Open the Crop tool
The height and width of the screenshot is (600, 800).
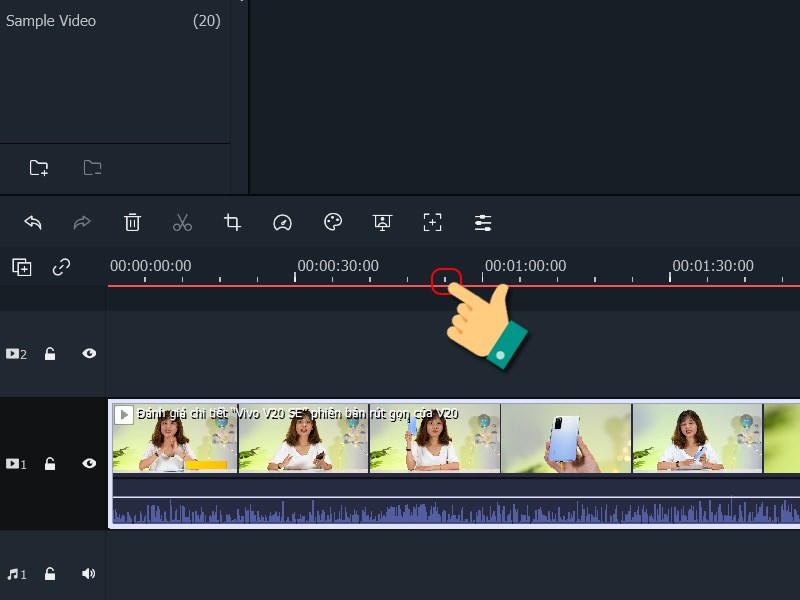232,222
